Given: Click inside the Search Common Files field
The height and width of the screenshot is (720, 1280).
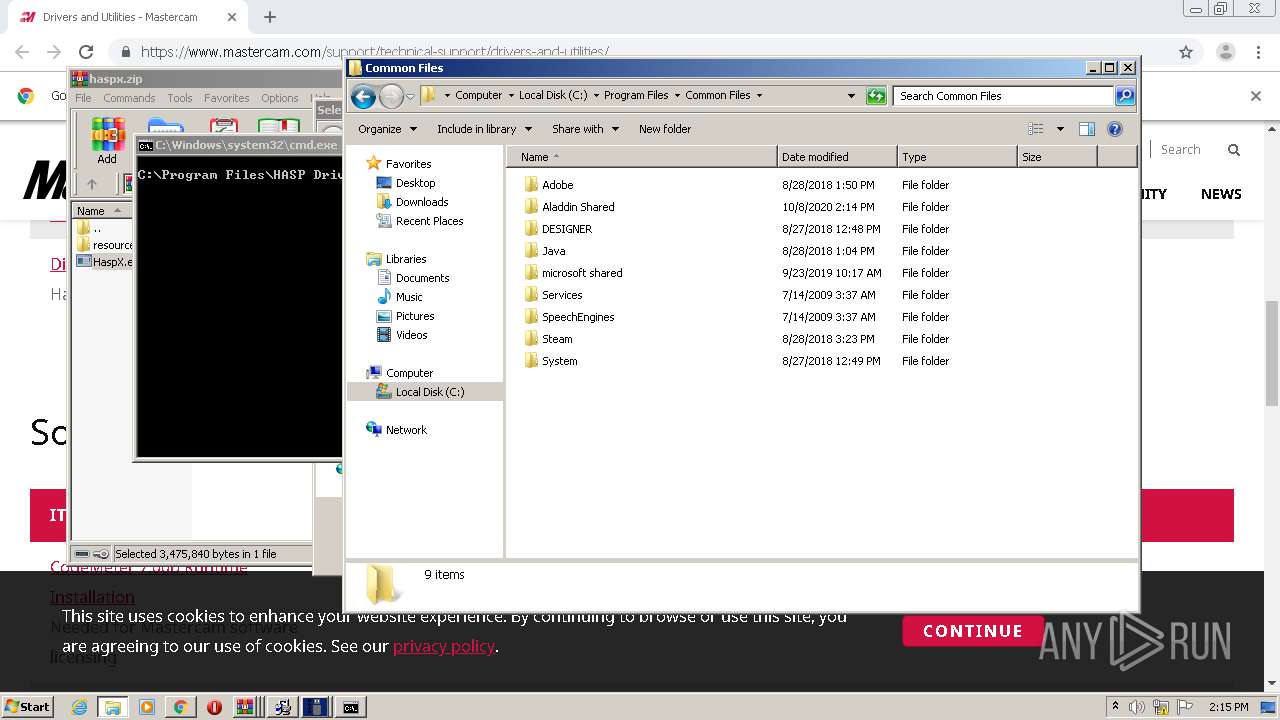Looking at the screenshot, I should [x=1003, y=96].
